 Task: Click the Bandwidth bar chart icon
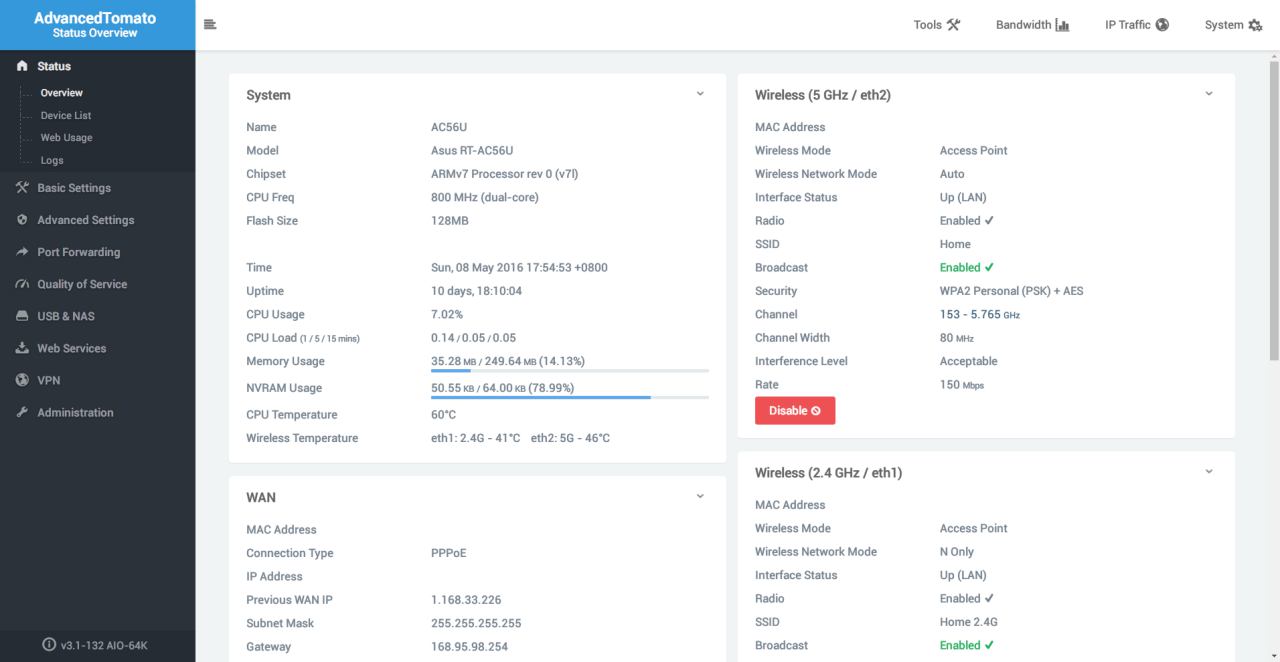pyautogui.click(x=1062, y=25)
